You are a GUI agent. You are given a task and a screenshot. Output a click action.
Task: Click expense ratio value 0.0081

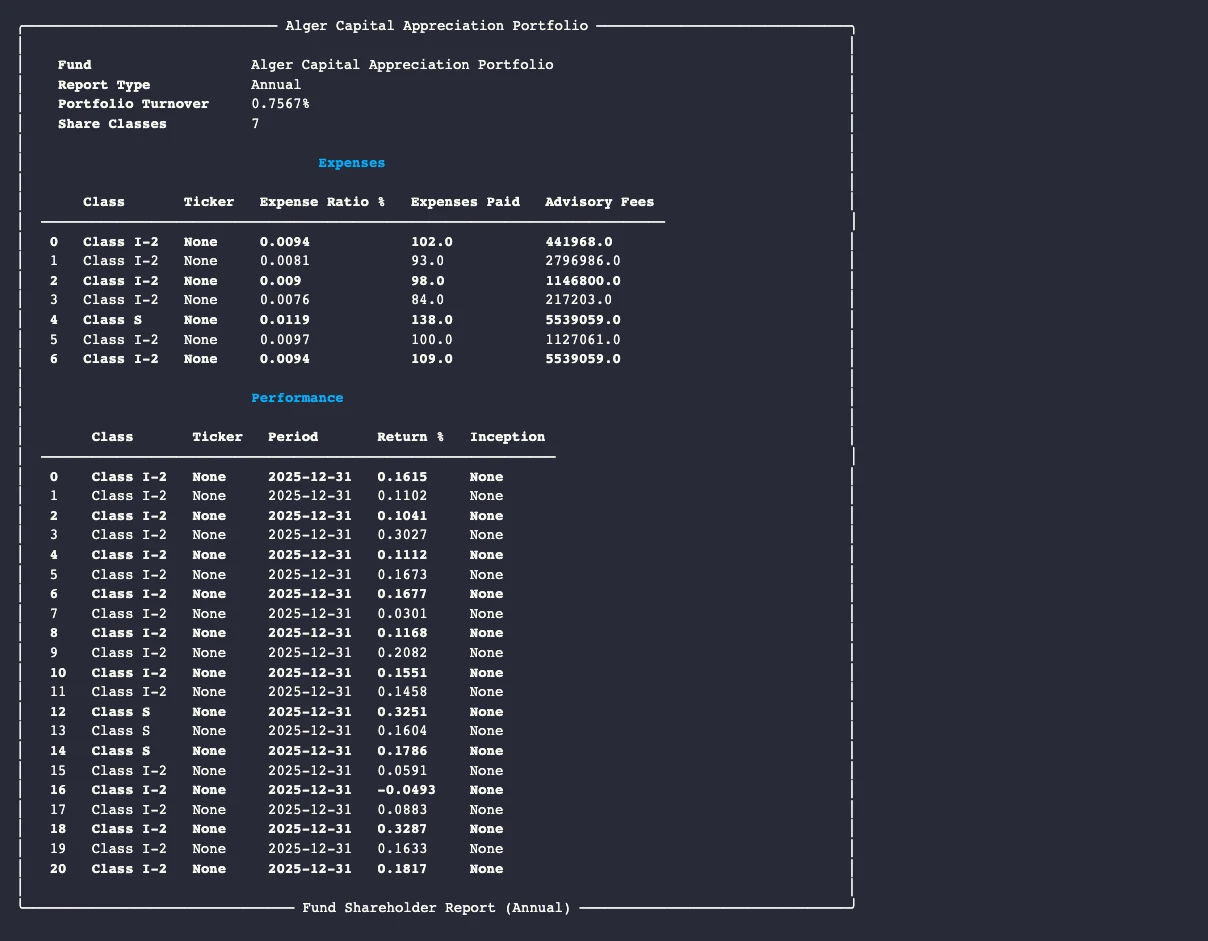click(x=284, y=261)
